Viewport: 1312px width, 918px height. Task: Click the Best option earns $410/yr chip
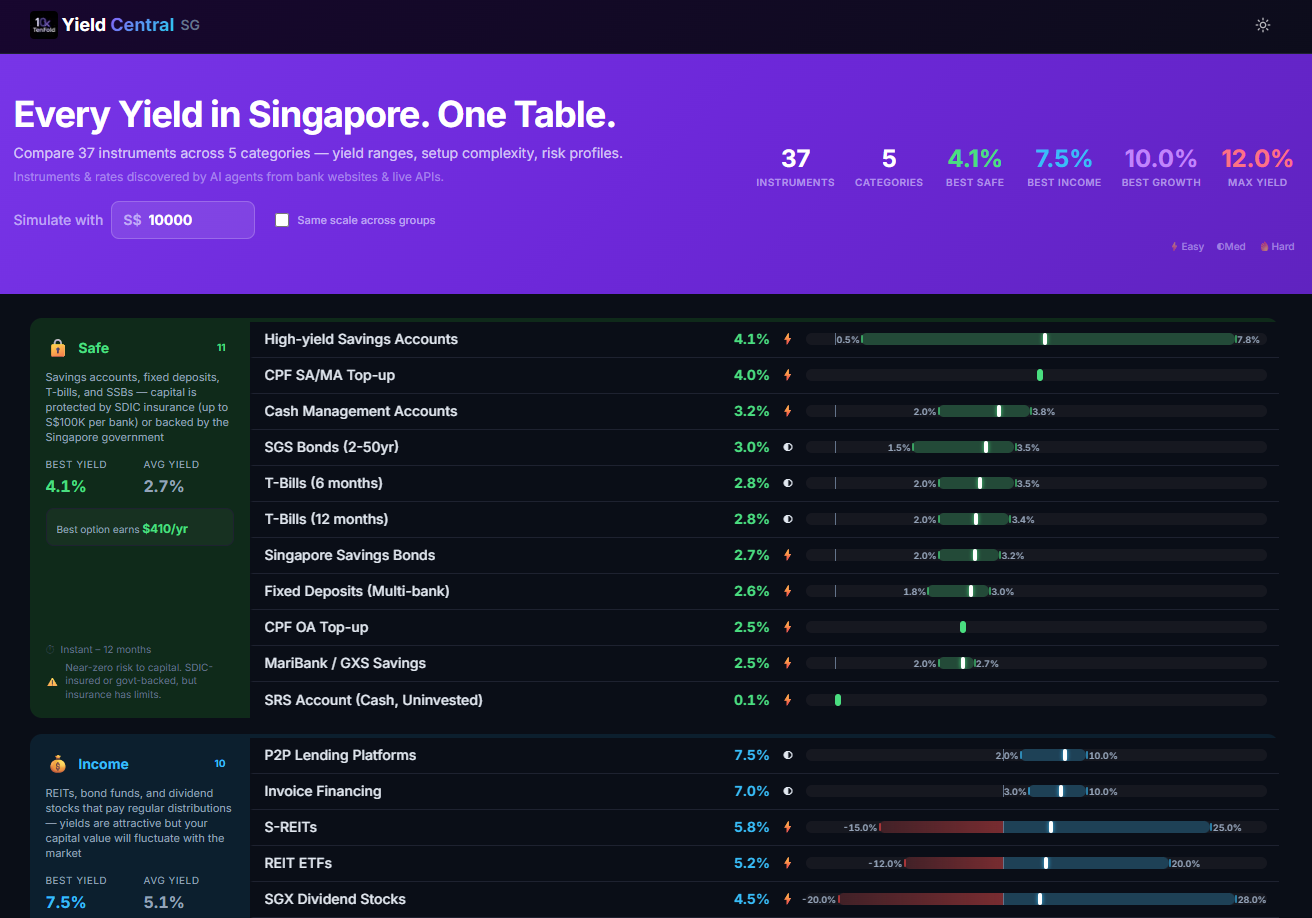[x=139, y=527]
